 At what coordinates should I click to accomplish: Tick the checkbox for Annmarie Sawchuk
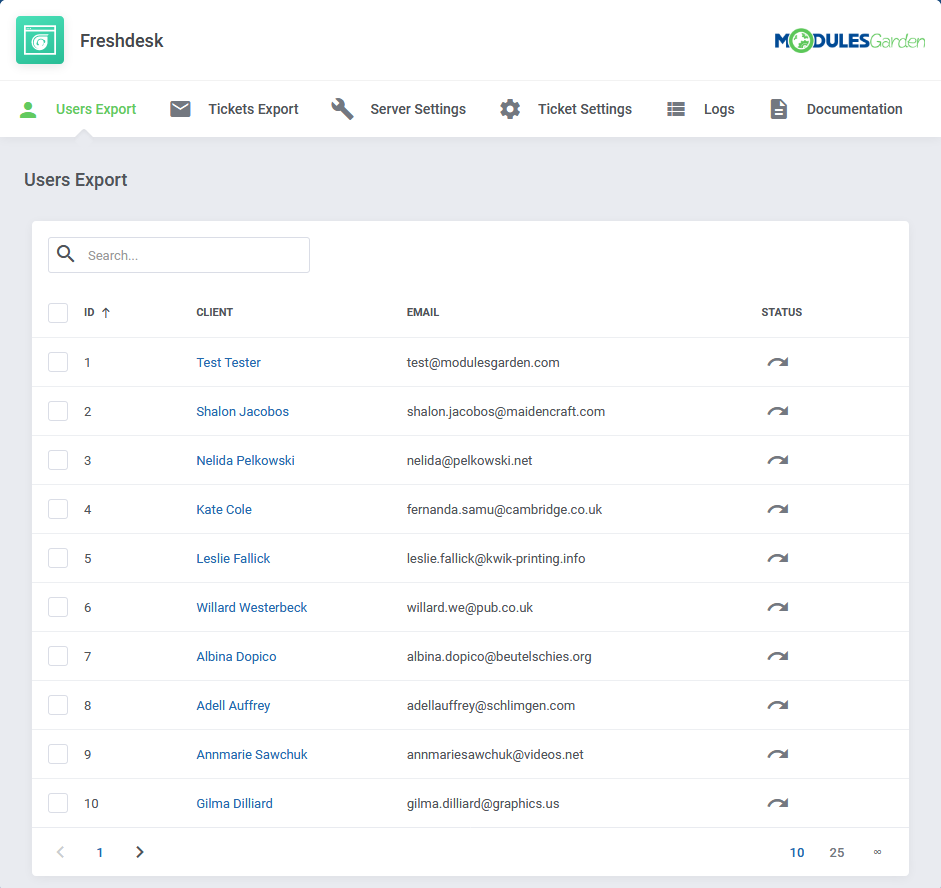coord(58,754)
